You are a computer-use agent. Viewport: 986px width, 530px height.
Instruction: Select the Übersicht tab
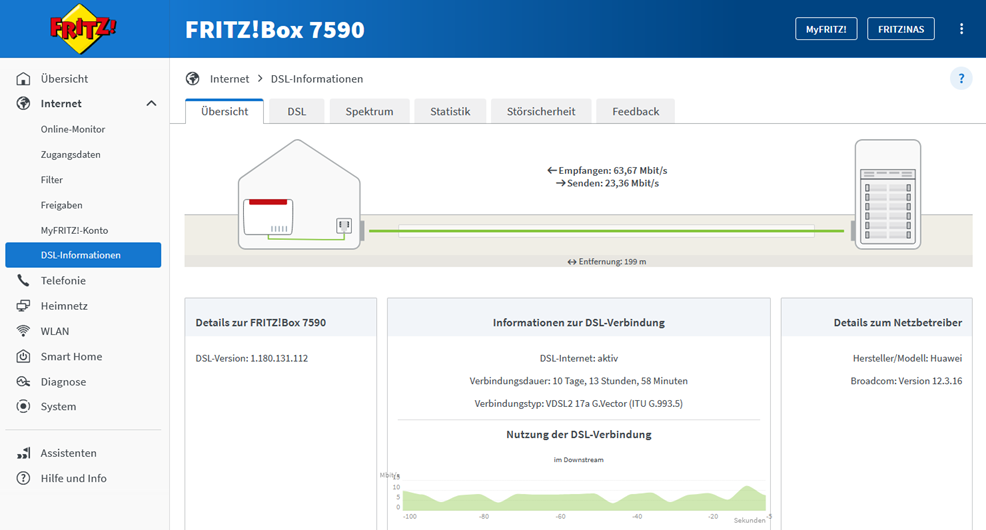click(x=224, y=111)
